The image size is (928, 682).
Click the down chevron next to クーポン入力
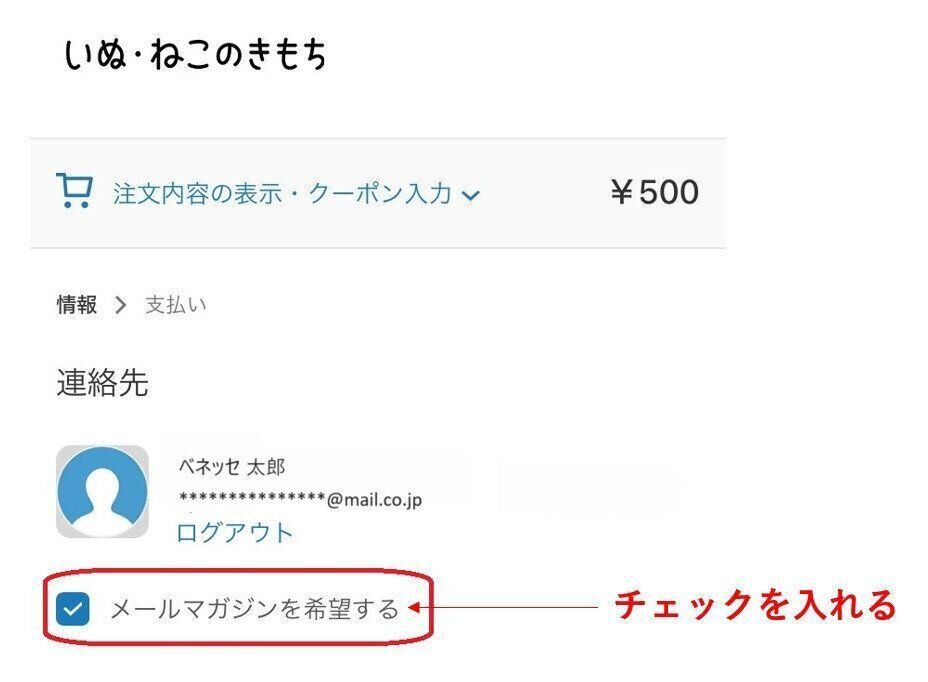(x=470, y=194)
